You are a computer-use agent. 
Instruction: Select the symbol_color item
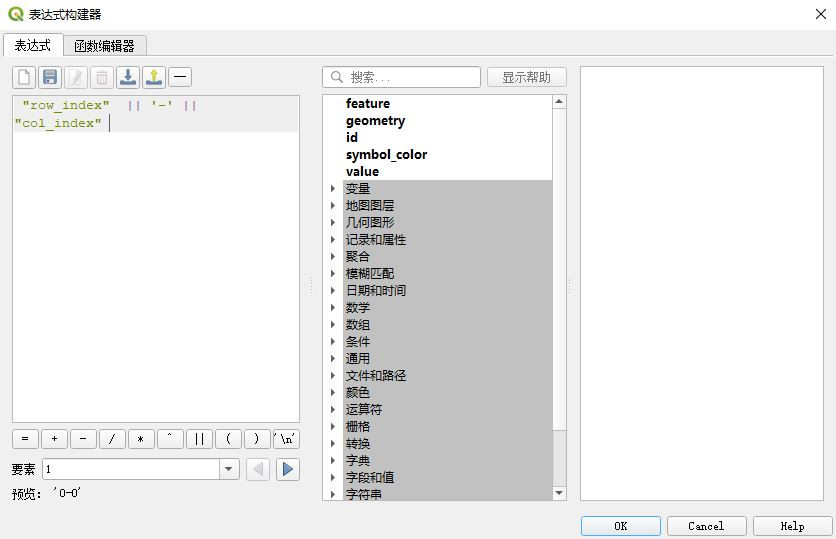(386, 155)
